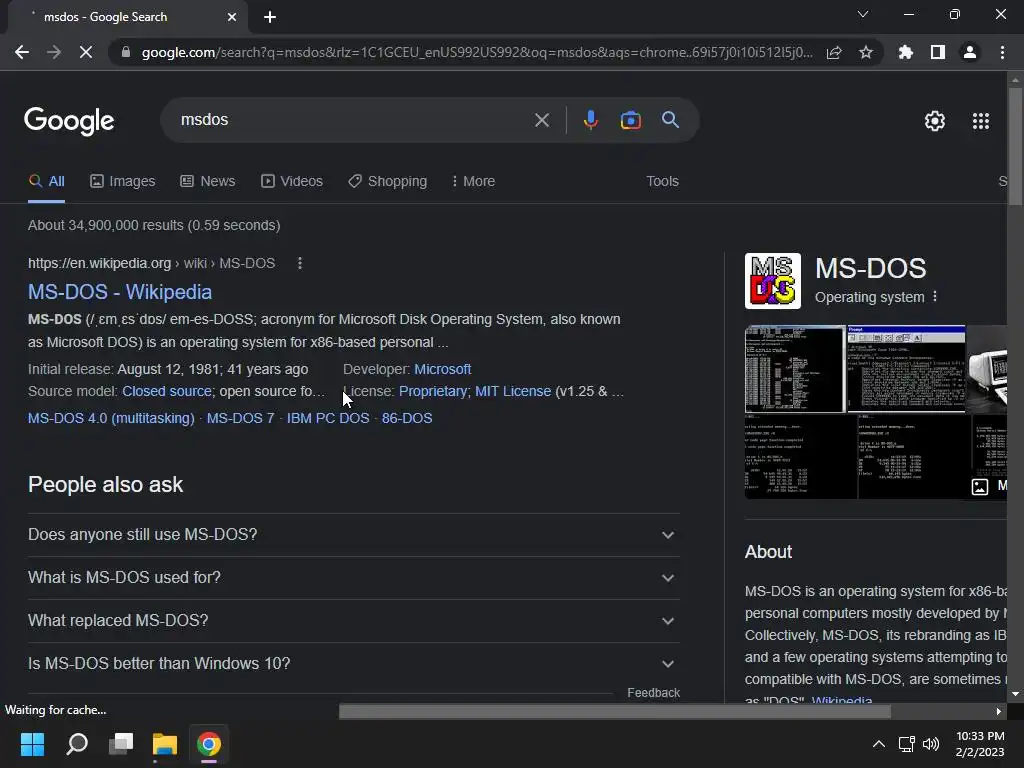This screenshot has height=768, width=1024.
Task: Switch to the News tab
Action: [x=208, y=182]
